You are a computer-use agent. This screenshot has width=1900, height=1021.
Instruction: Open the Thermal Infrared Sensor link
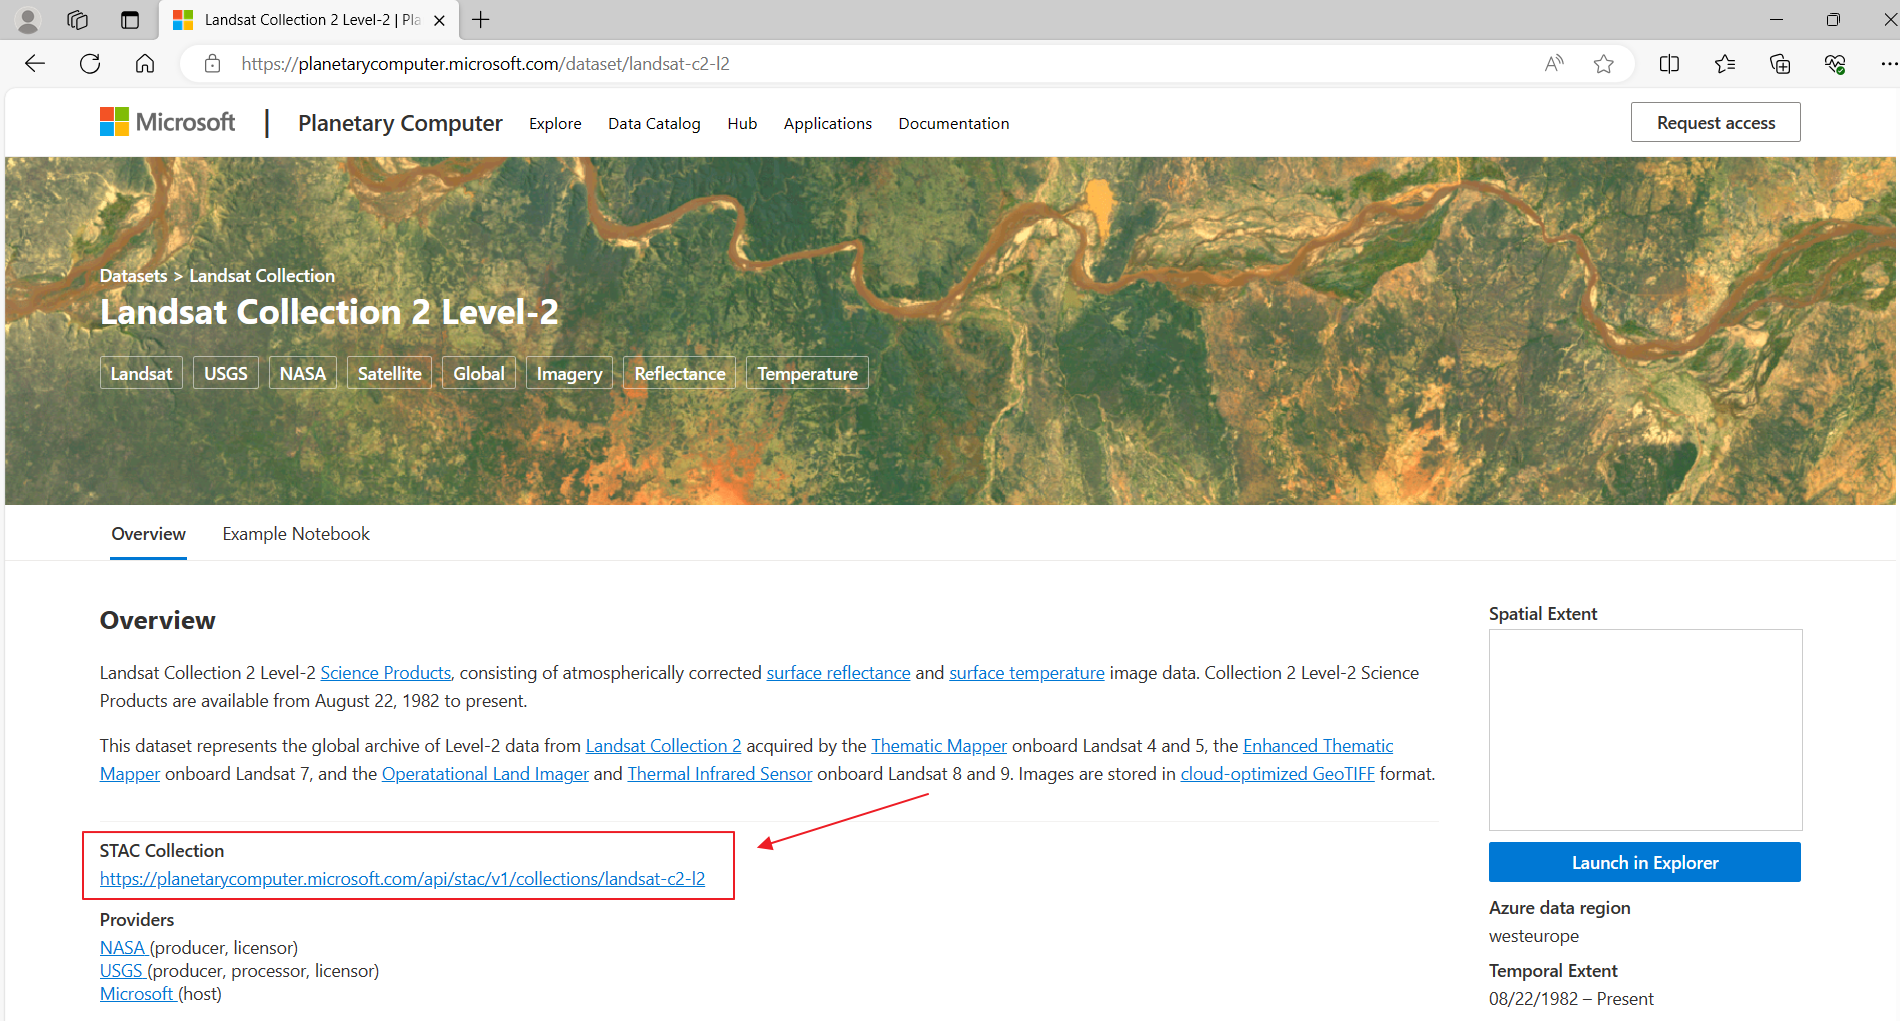click(719, 774)
